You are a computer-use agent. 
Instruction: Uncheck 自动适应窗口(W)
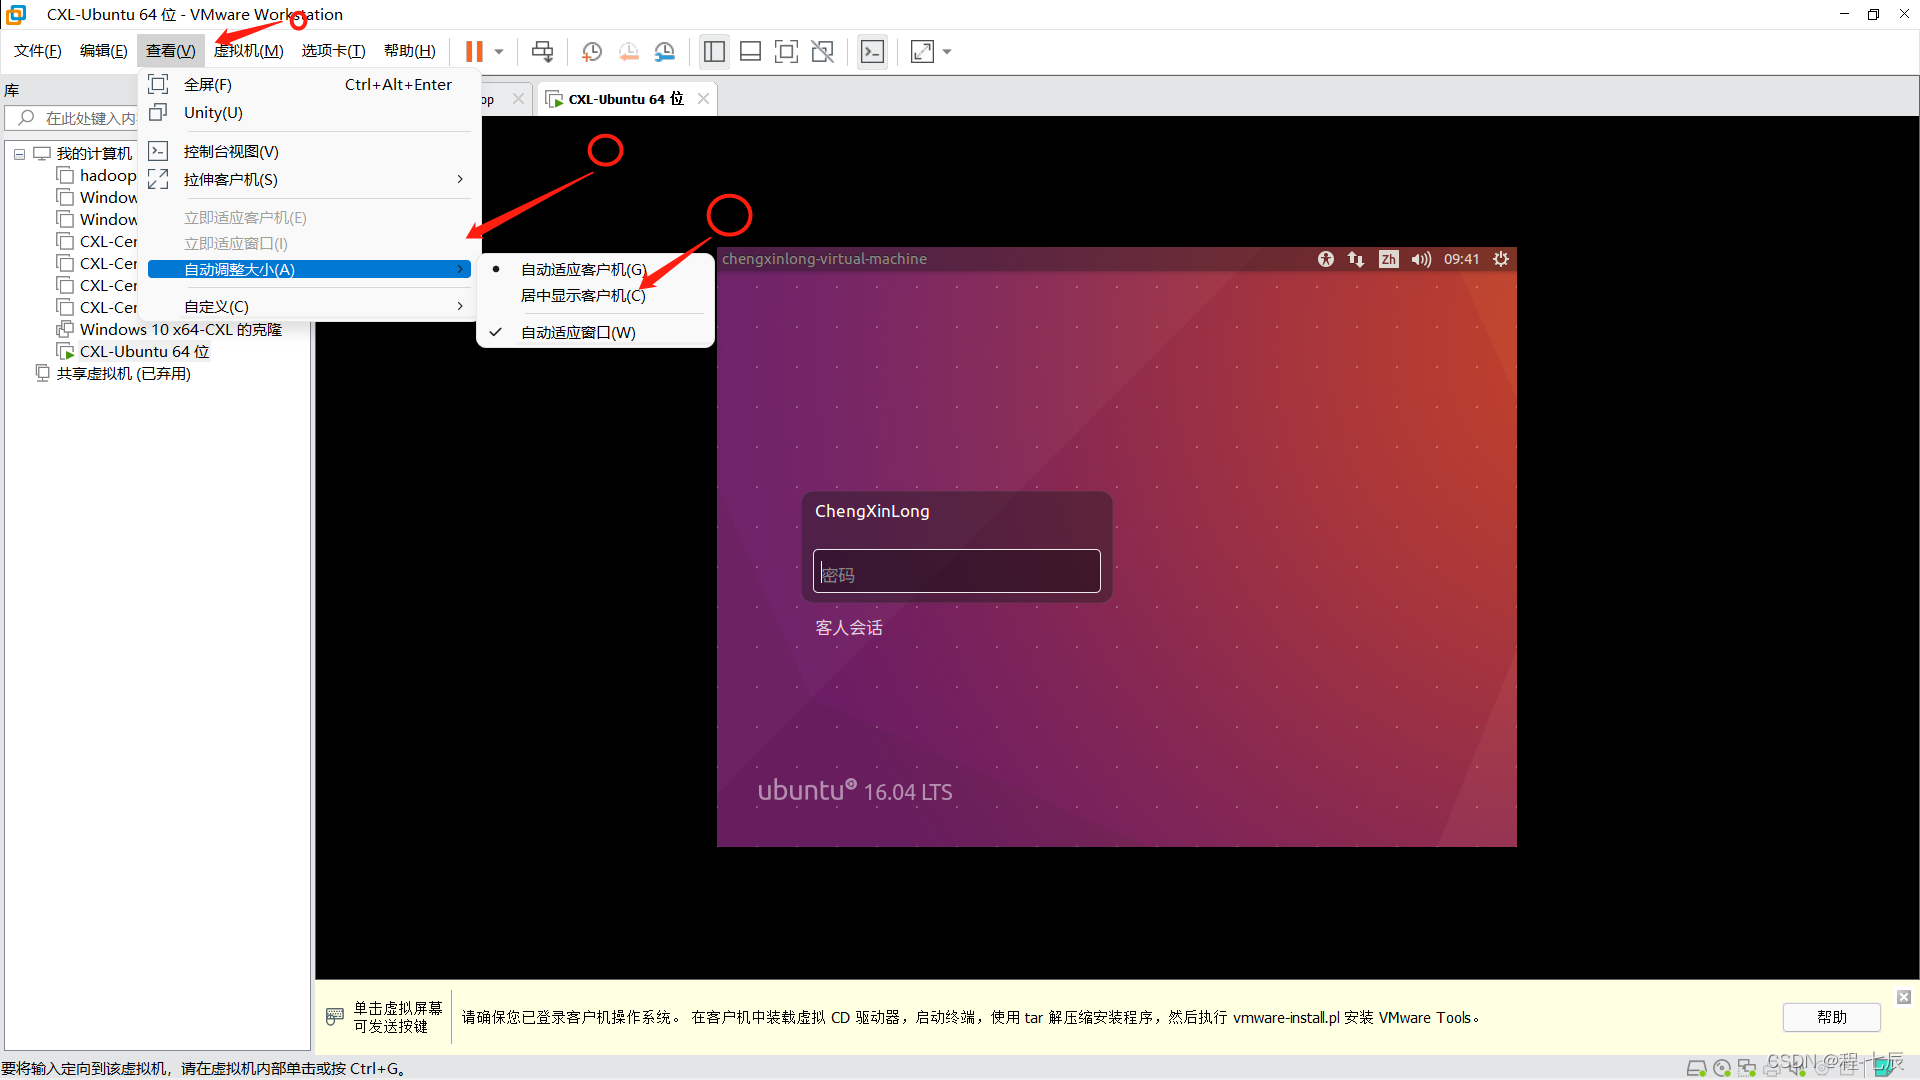pyautogui.click(x=578, y=331)
